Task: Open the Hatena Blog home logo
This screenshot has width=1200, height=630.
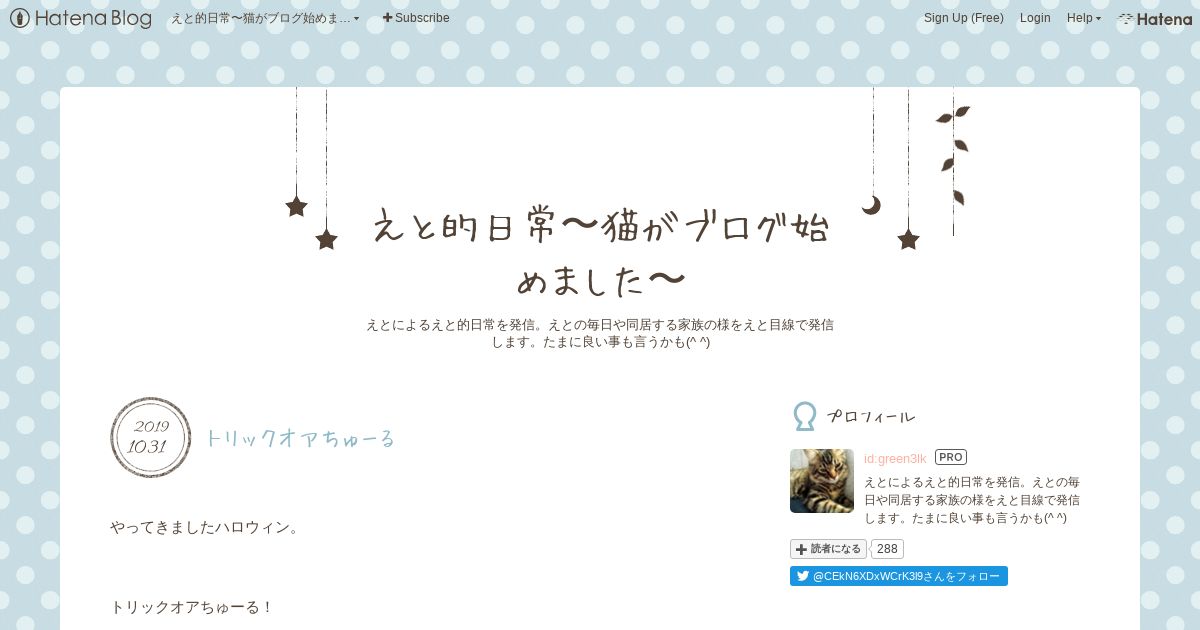Action: coord(81,18)
